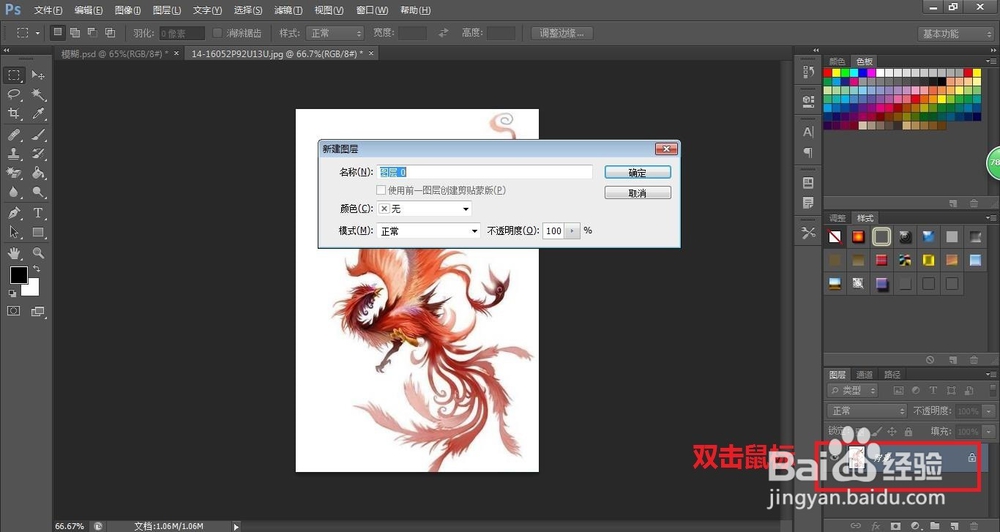Select the Hand tool
This screenshot has width=1000, height=532.
point(15,253)
